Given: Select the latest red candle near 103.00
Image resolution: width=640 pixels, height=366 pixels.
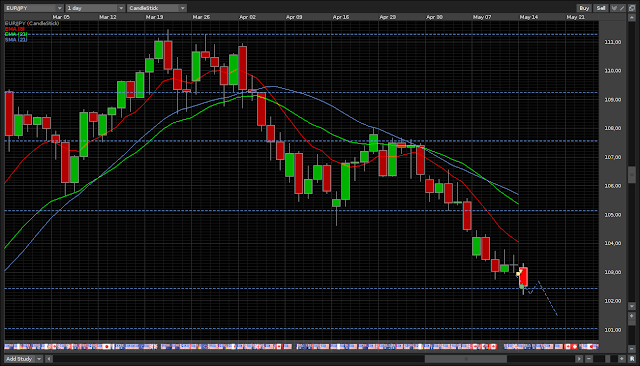Looking at the screenshot, I should (x=524, y=277).
